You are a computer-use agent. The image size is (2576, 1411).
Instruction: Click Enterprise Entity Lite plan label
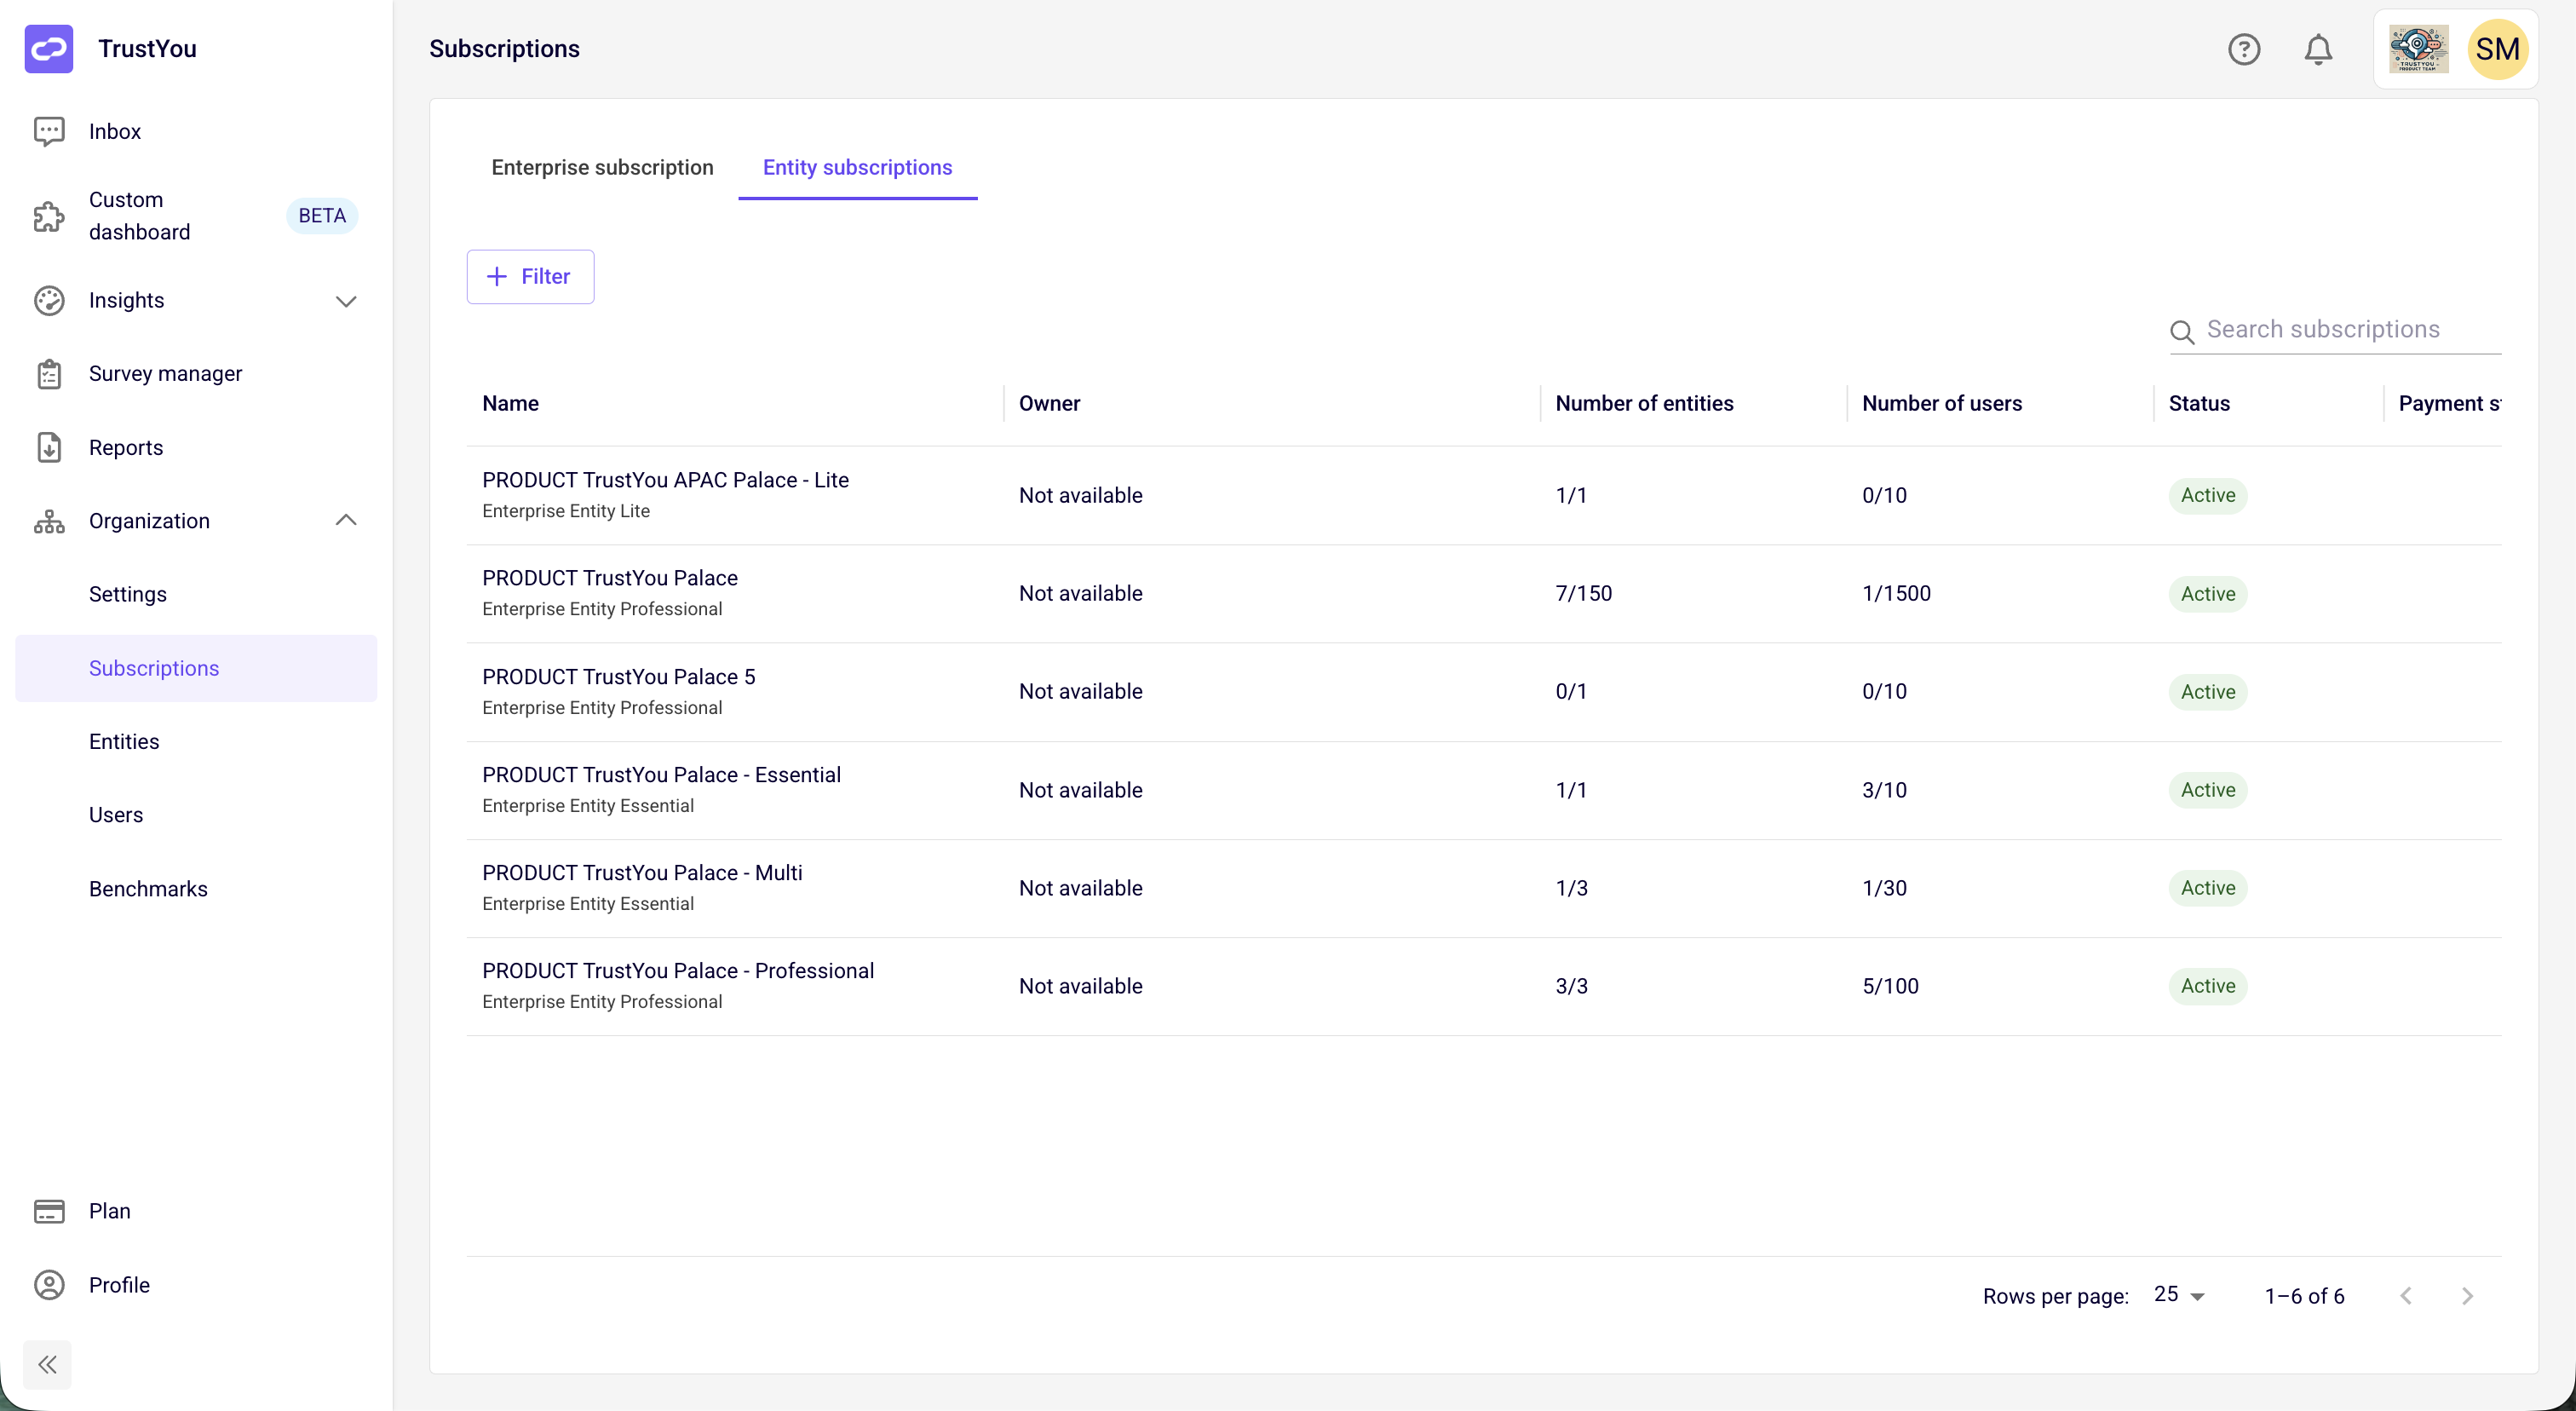coord(565,511)
